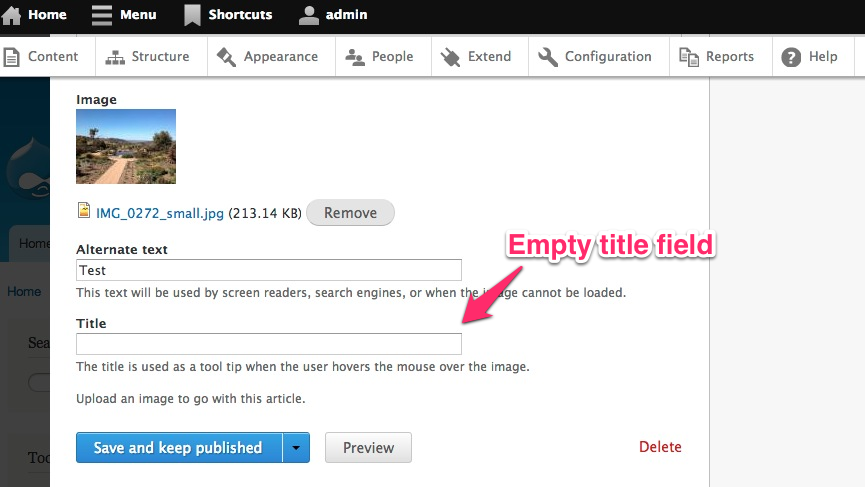Viewport: 865px width, 487px height.
Task: Click the Appearance paintbrush icon
Action: (226, 57)
